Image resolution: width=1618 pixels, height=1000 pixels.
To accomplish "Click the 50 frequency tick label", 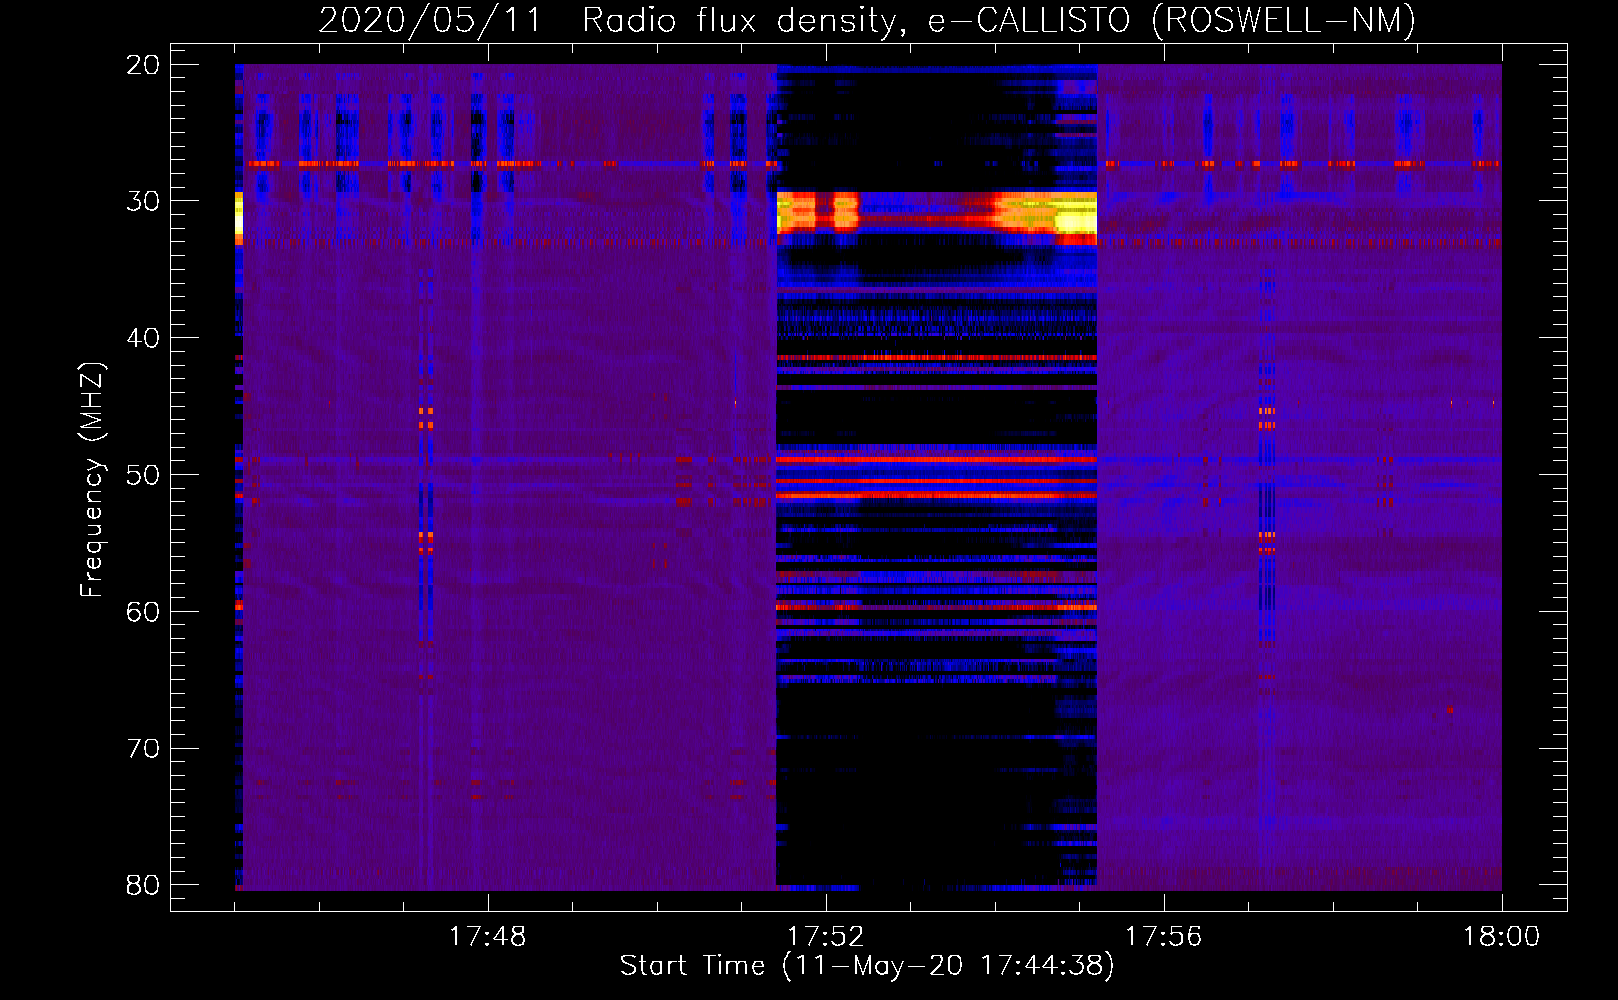I will click(x=143, y=475).
